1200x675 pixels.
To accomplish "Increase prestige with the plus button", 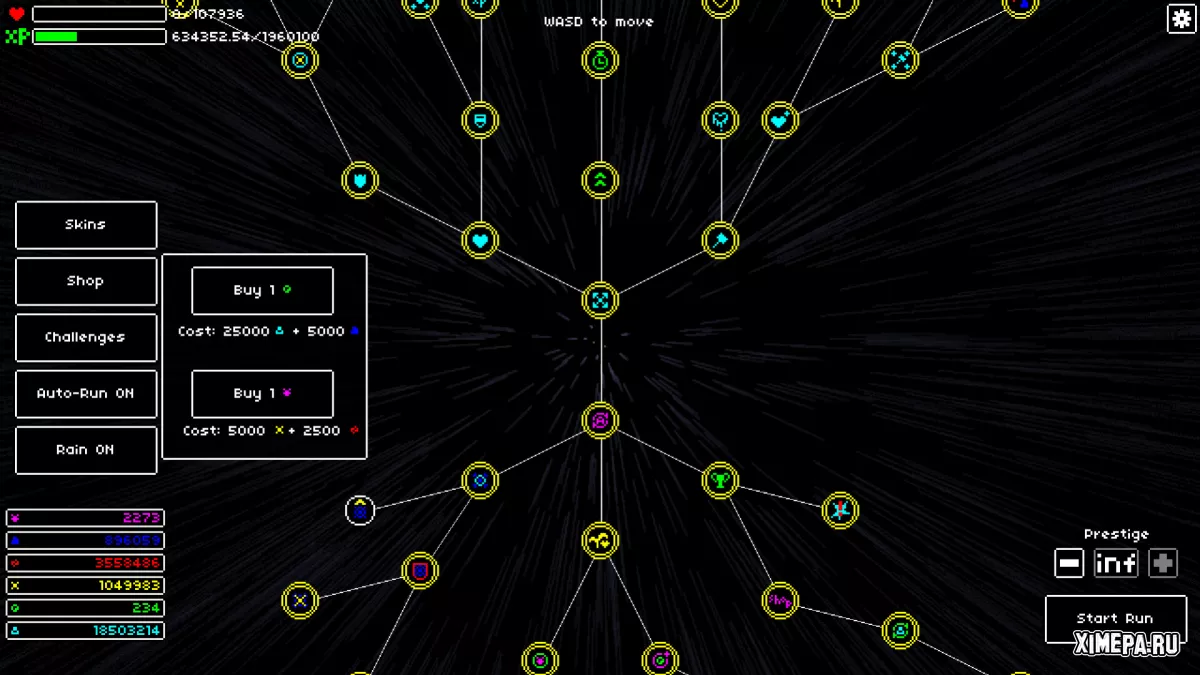I will (1163, 563).
